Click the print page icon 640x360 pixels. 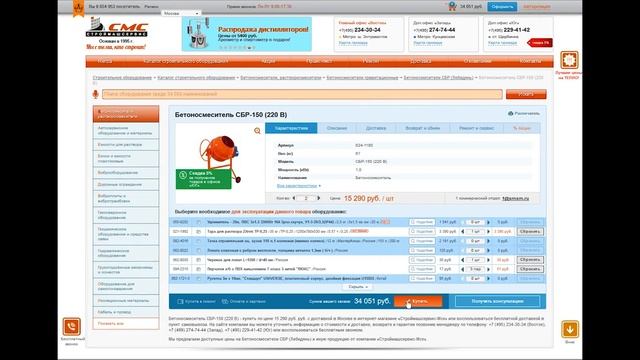[x=510, y=113]
